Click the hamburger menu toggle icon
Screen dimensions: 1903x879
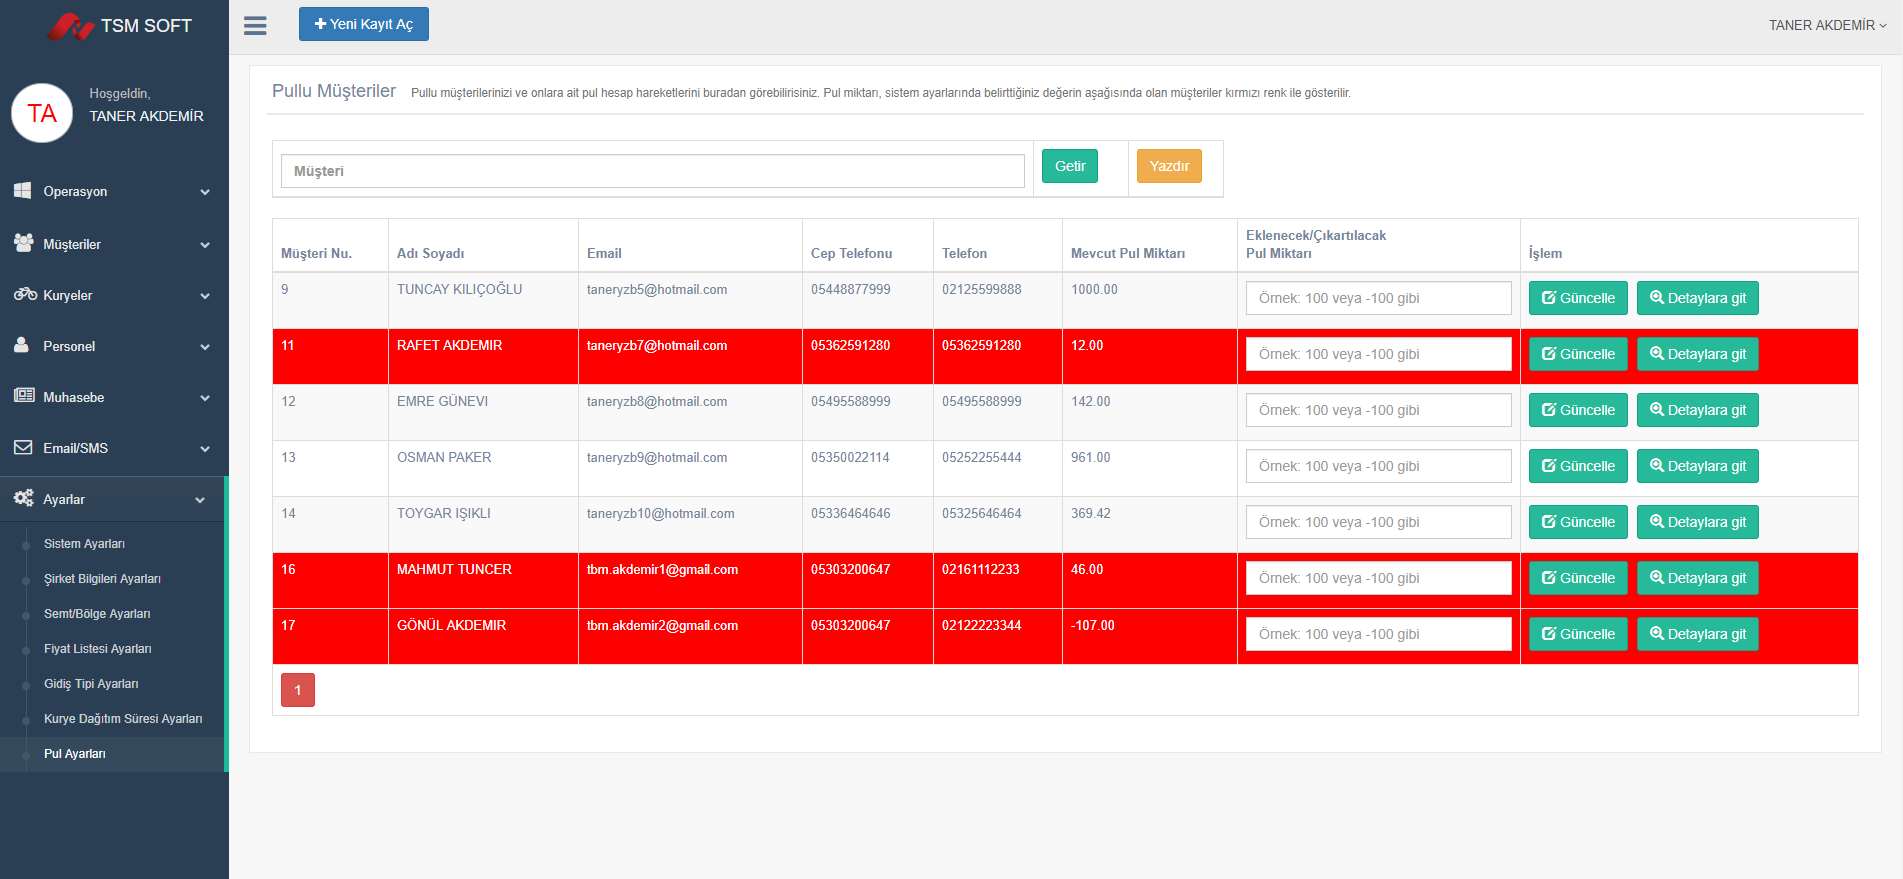pos(255,26)
